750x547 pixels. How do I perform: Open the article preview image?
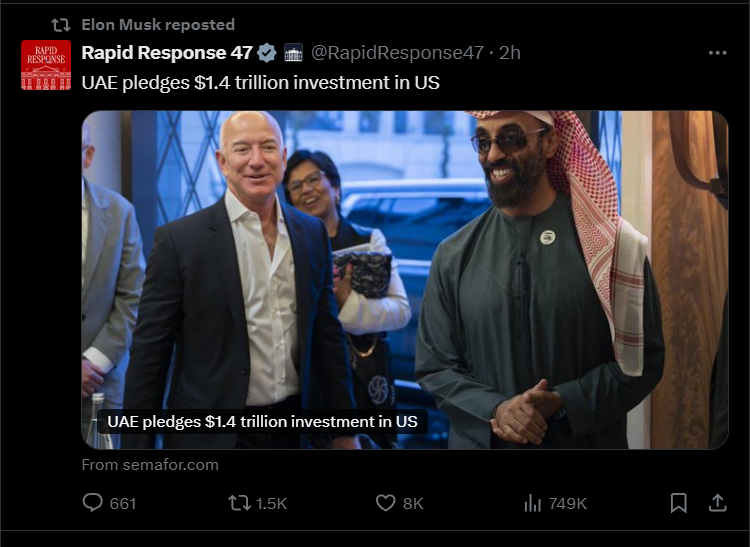pos(405,280)
